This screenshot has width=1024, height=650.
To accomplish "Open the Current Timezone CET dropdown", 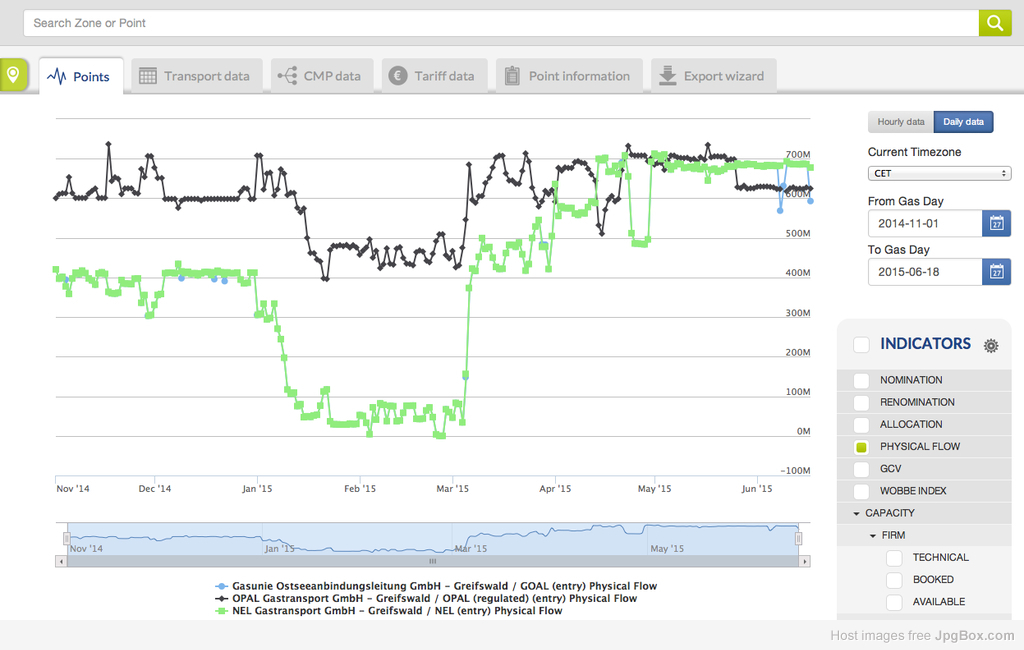I will (939, 173).
